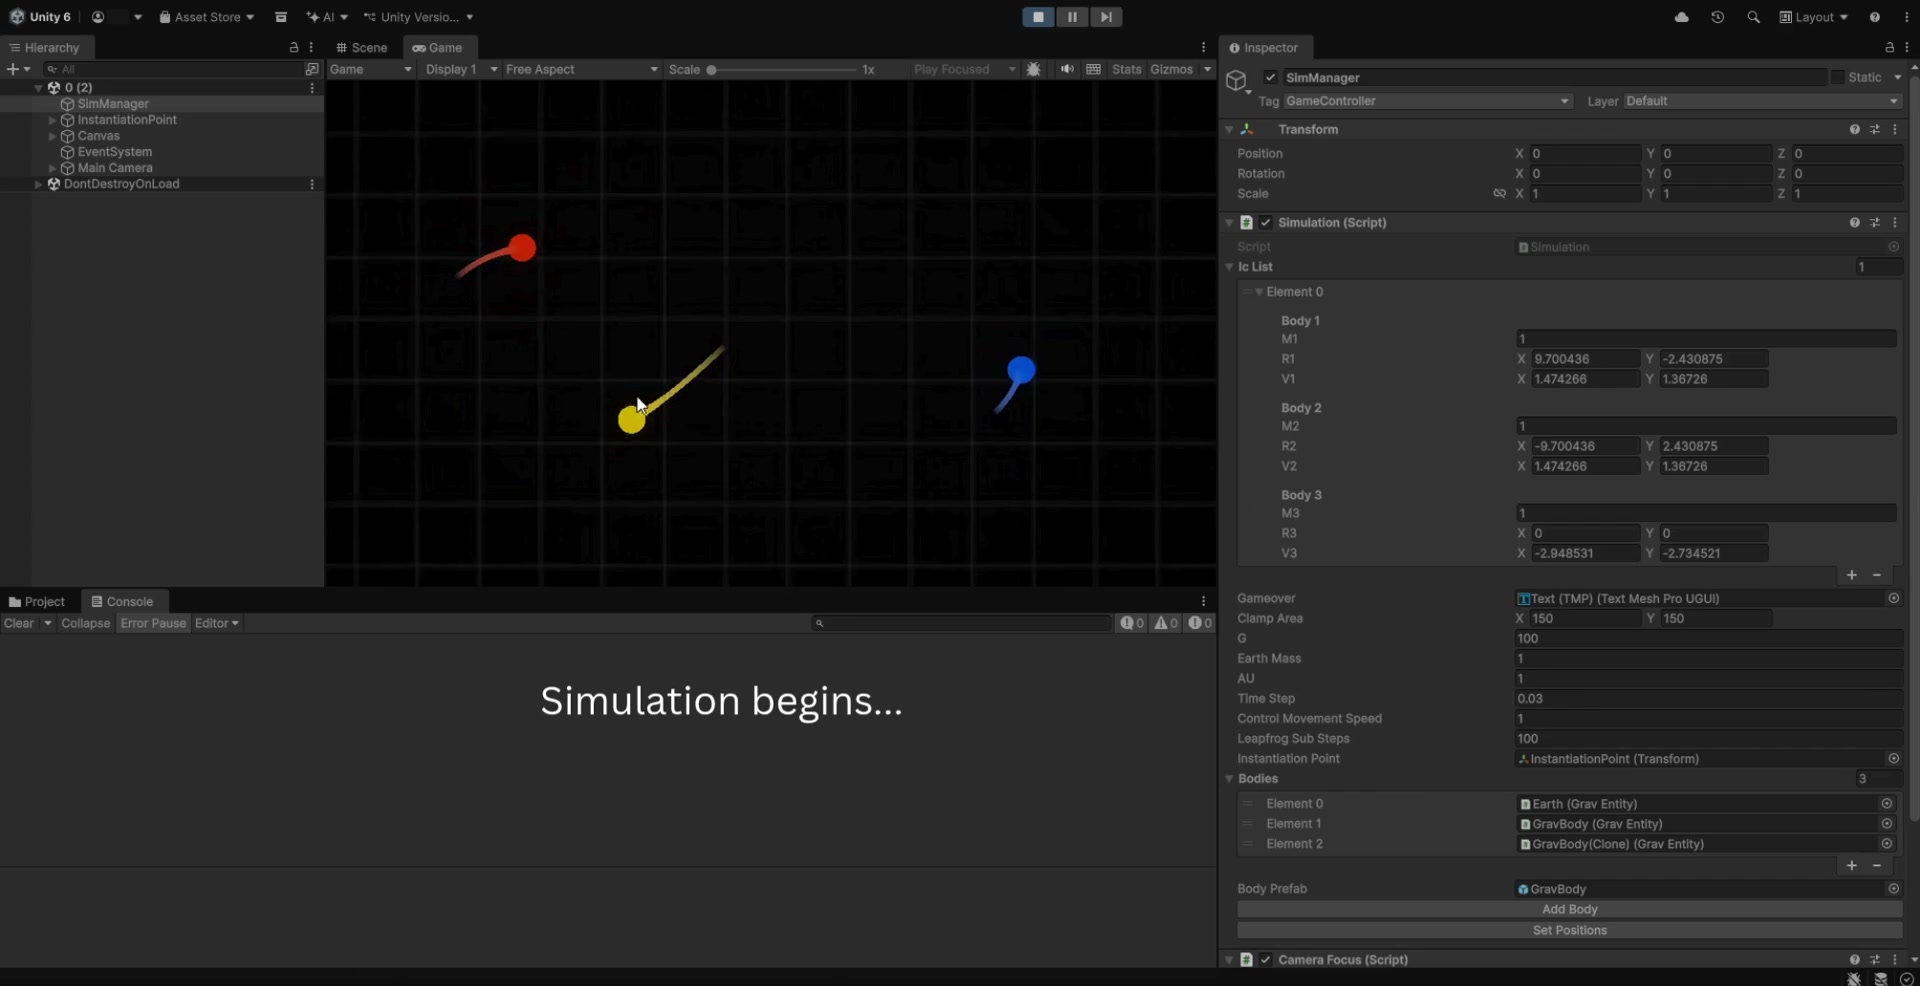
Task: Switch to the Scene tab
Action: coord(361,47)
